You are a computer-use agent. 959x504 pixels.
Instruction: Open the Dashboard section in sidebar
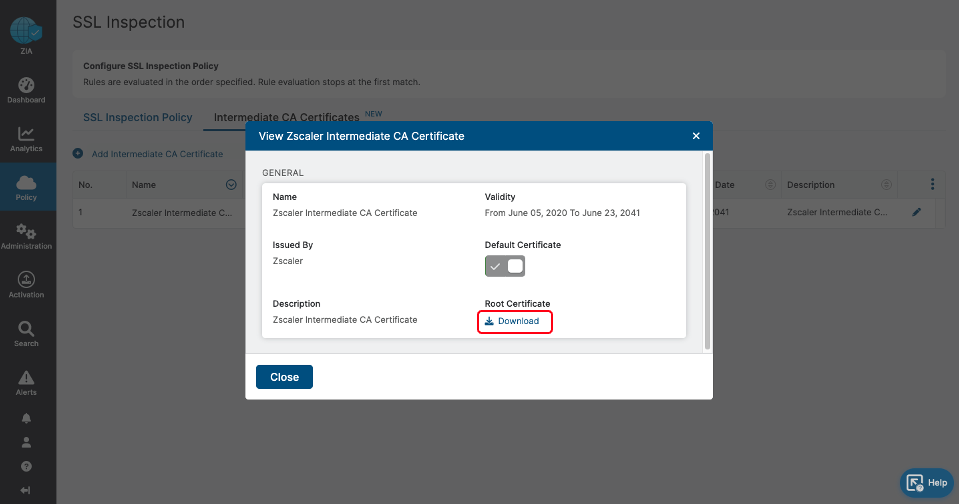point(26,90)
